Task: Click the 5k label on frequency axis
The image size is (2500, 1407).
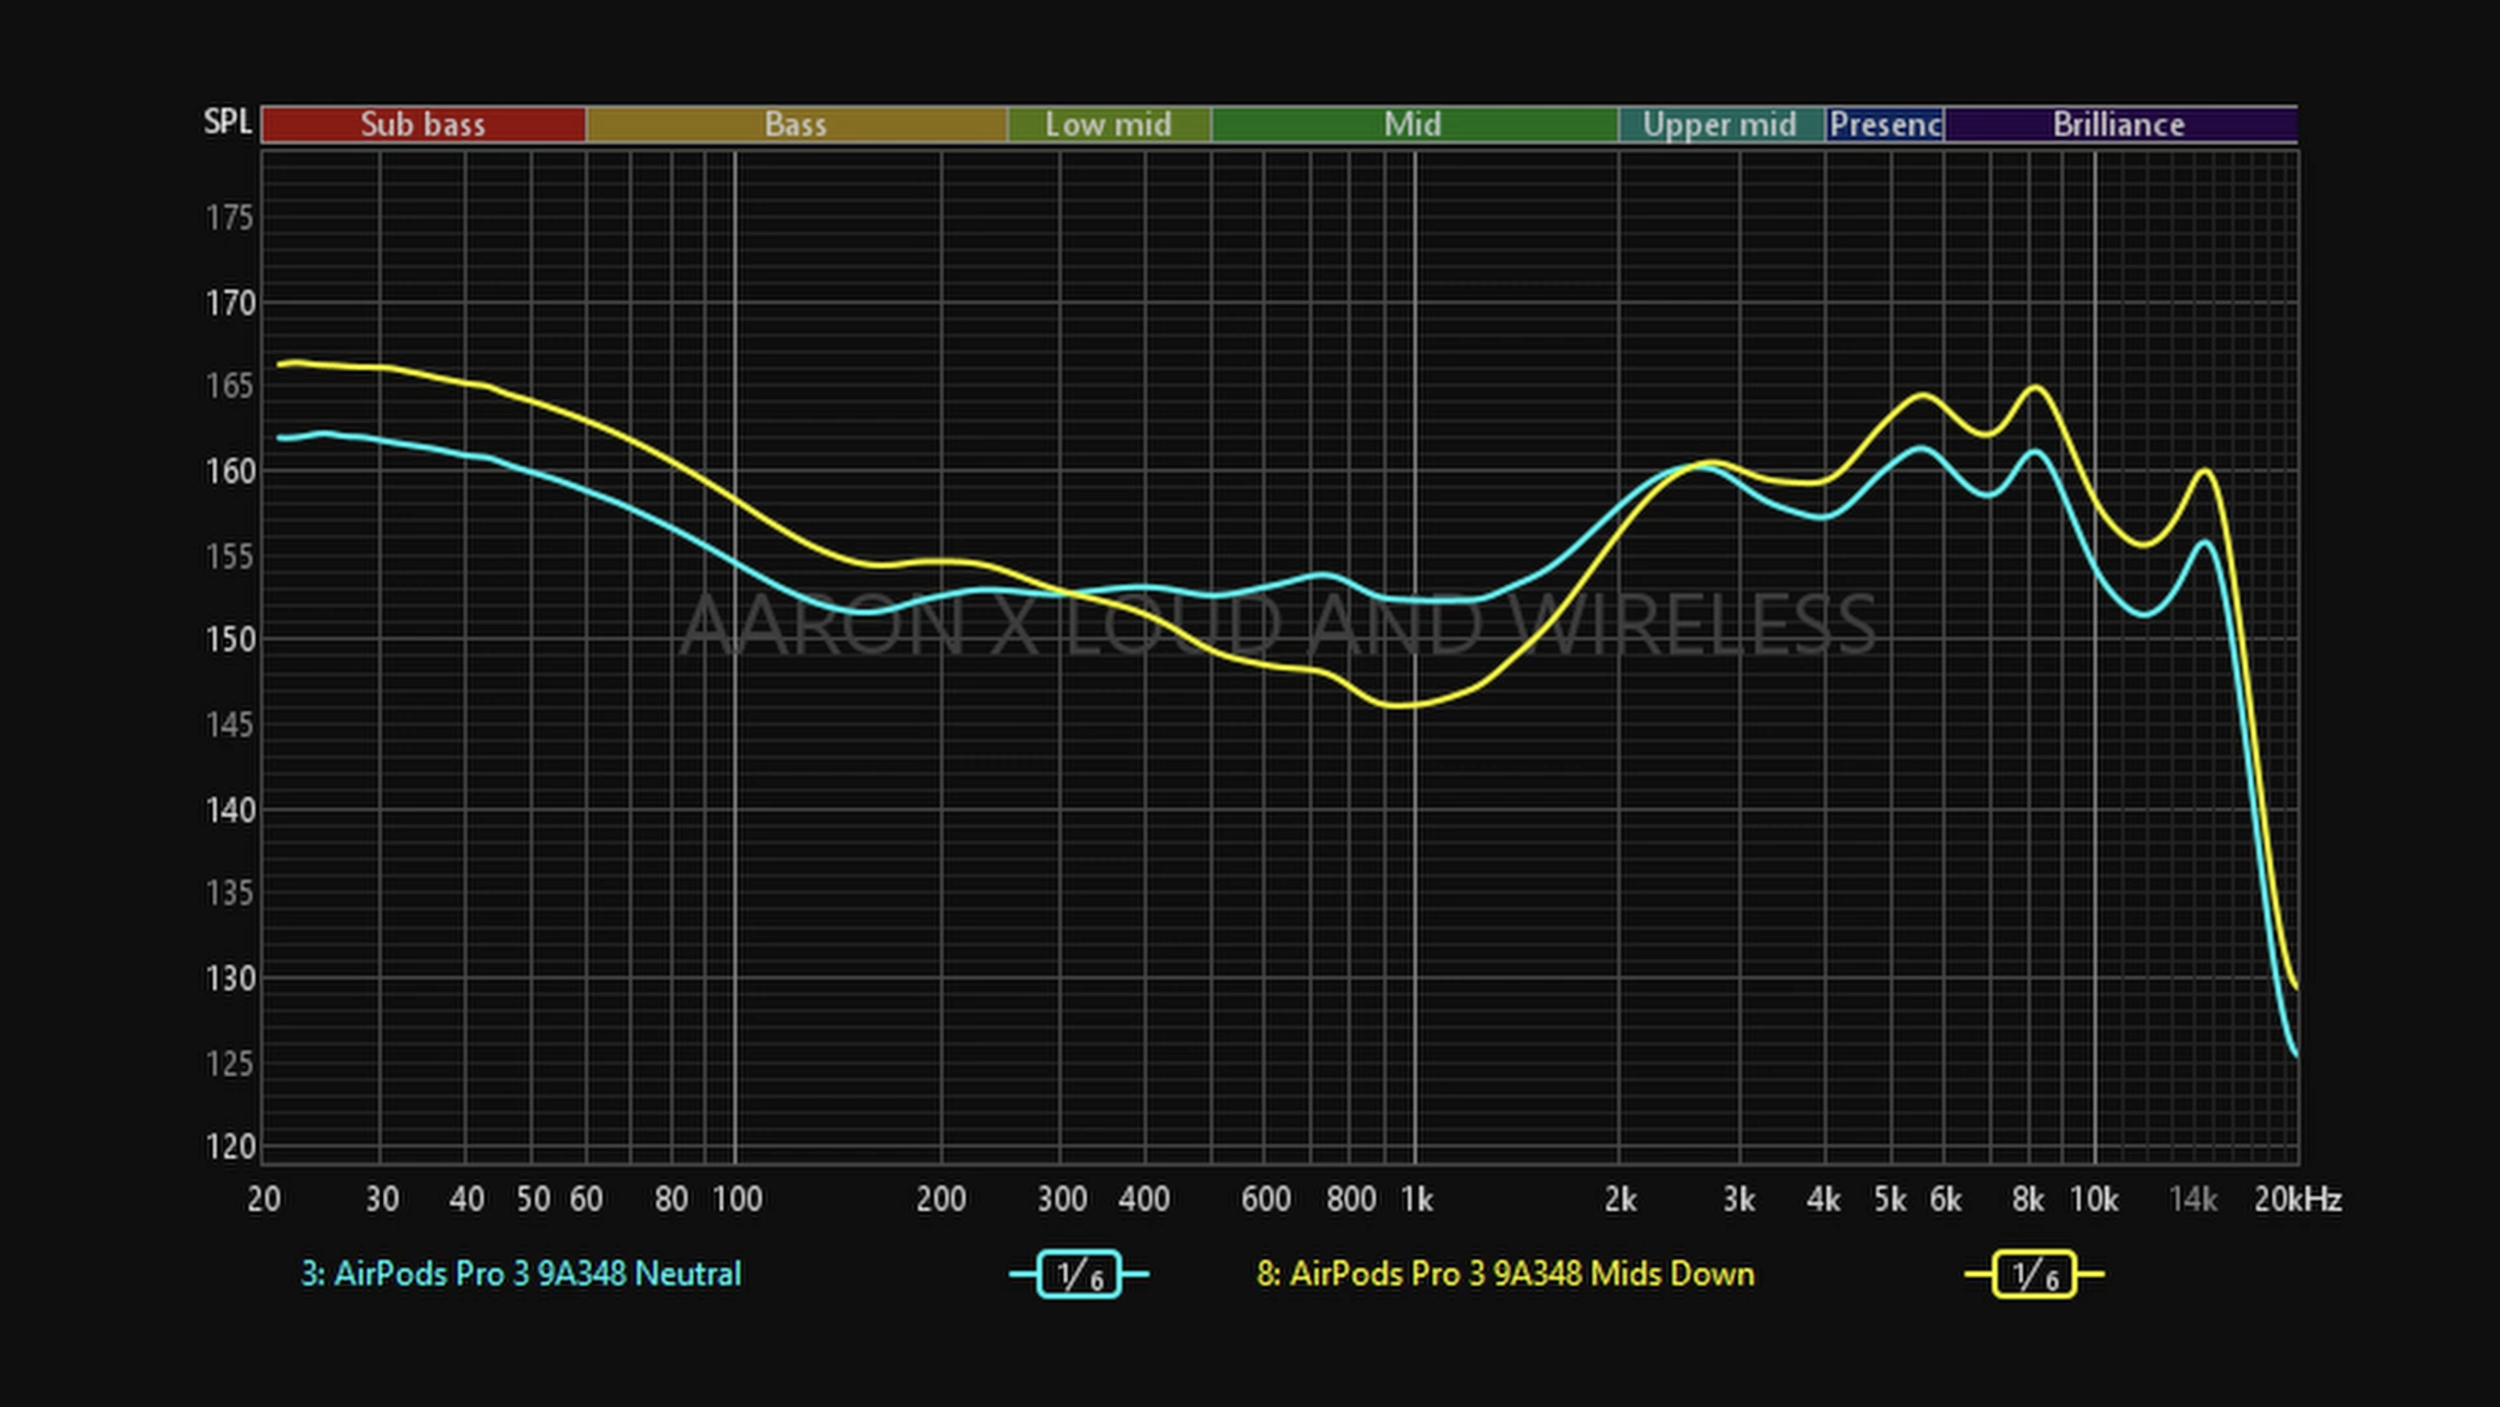Action: click(x=1890, y=1199)
